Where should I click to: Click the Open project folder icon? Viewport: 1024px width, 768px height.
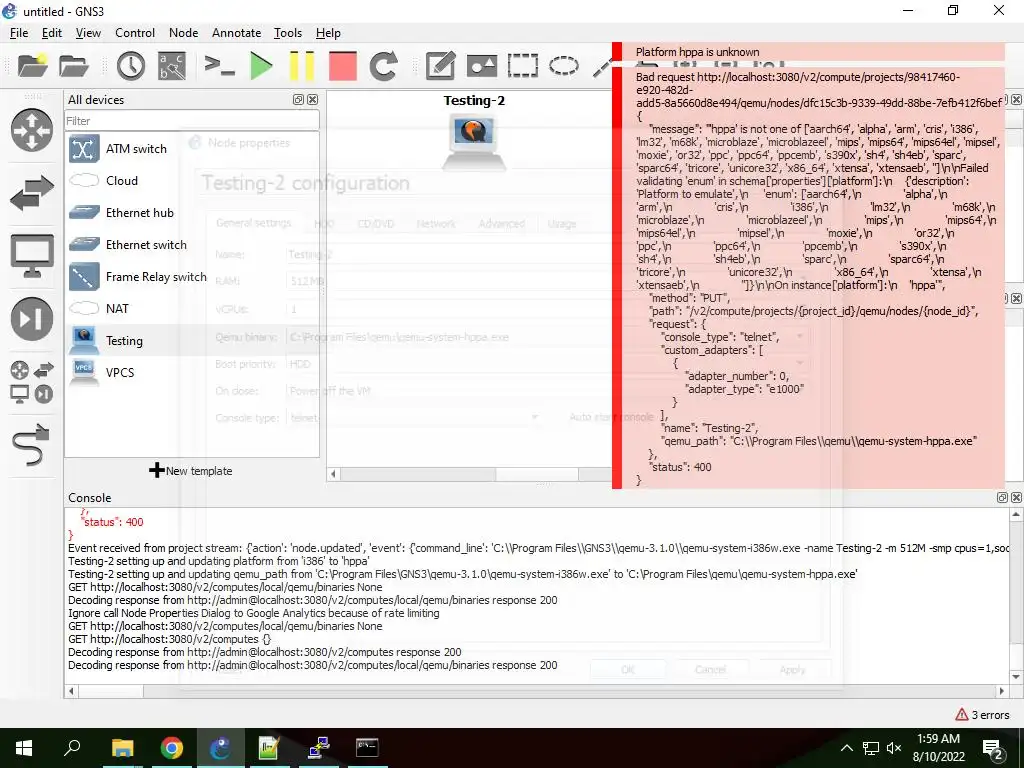point(73,66)
